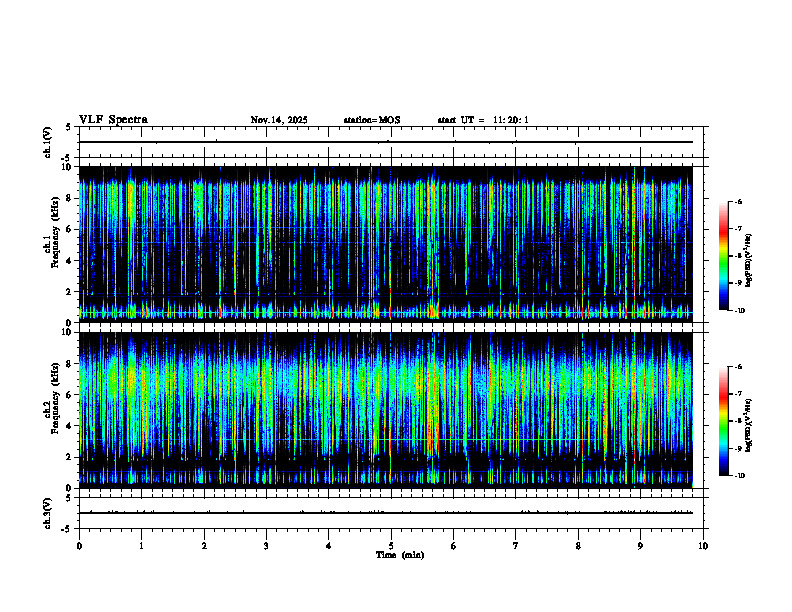Viewport: 792px width, 612px height.
Task: Click inside the ch.2 spectrogram panel
Action: click(386, 410)
